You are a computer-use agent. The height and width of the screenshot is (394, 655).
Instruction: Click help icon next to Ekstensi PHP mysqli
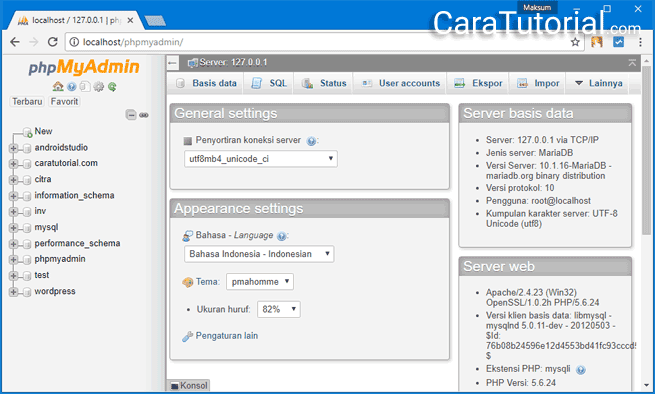(x=581, y=370)
